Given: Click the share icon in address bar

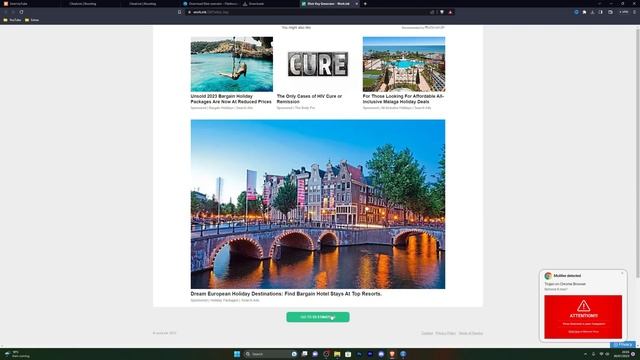Looking at the screenshot, I should (432, 12).
